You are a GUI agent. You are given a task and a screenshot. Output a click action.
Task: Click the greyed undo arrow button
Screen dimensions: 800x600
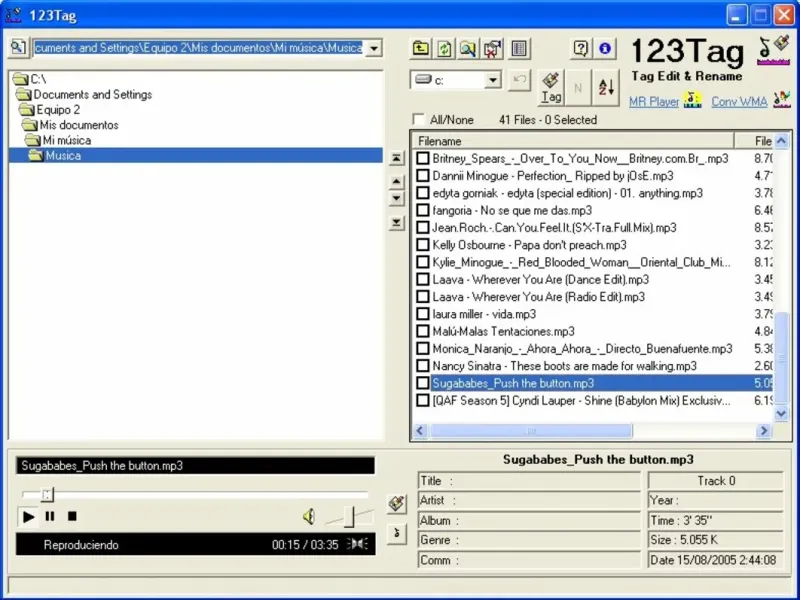[x=519, y=80]
